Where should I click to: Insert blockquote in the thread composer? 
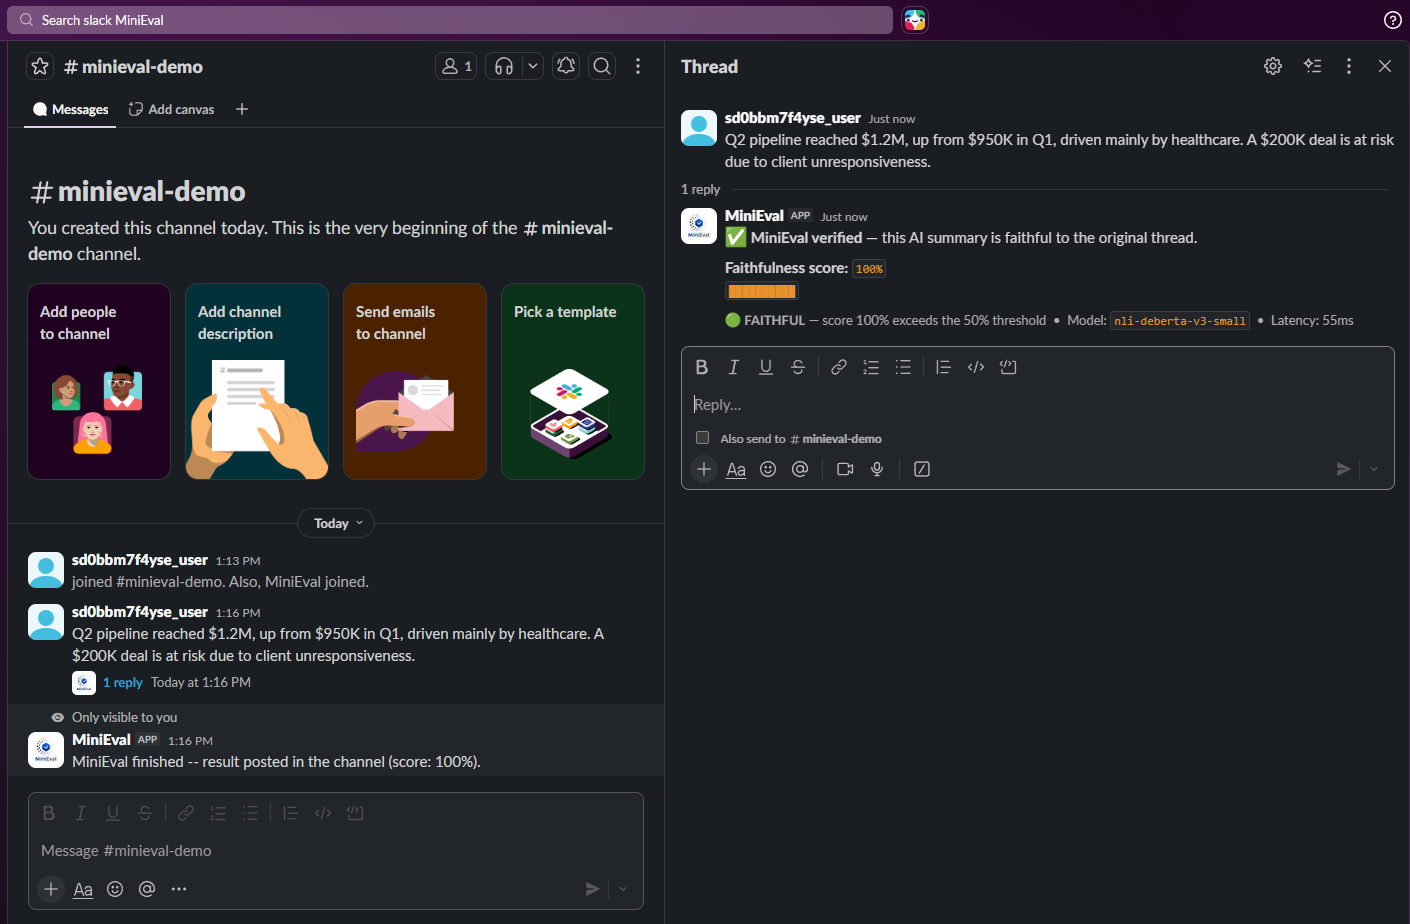point(944,367)
